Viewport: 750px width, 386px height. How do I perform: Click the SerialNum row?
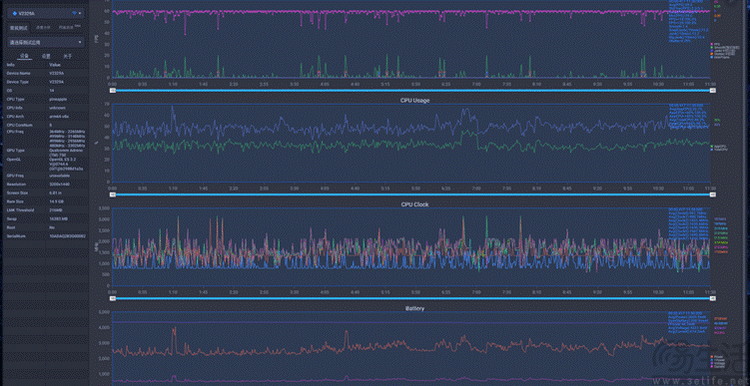pos(46,236)
